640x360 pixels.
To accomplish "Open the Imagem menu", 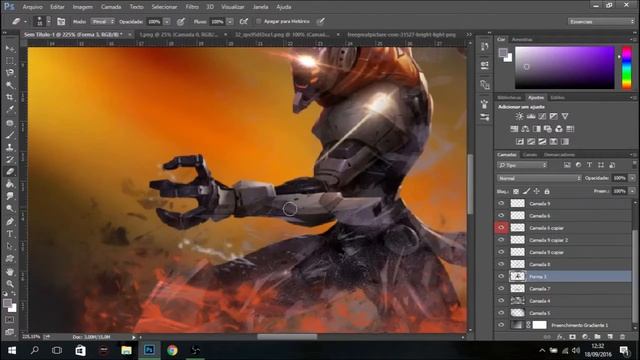I will pyautogui.click(x=82, y=7).
